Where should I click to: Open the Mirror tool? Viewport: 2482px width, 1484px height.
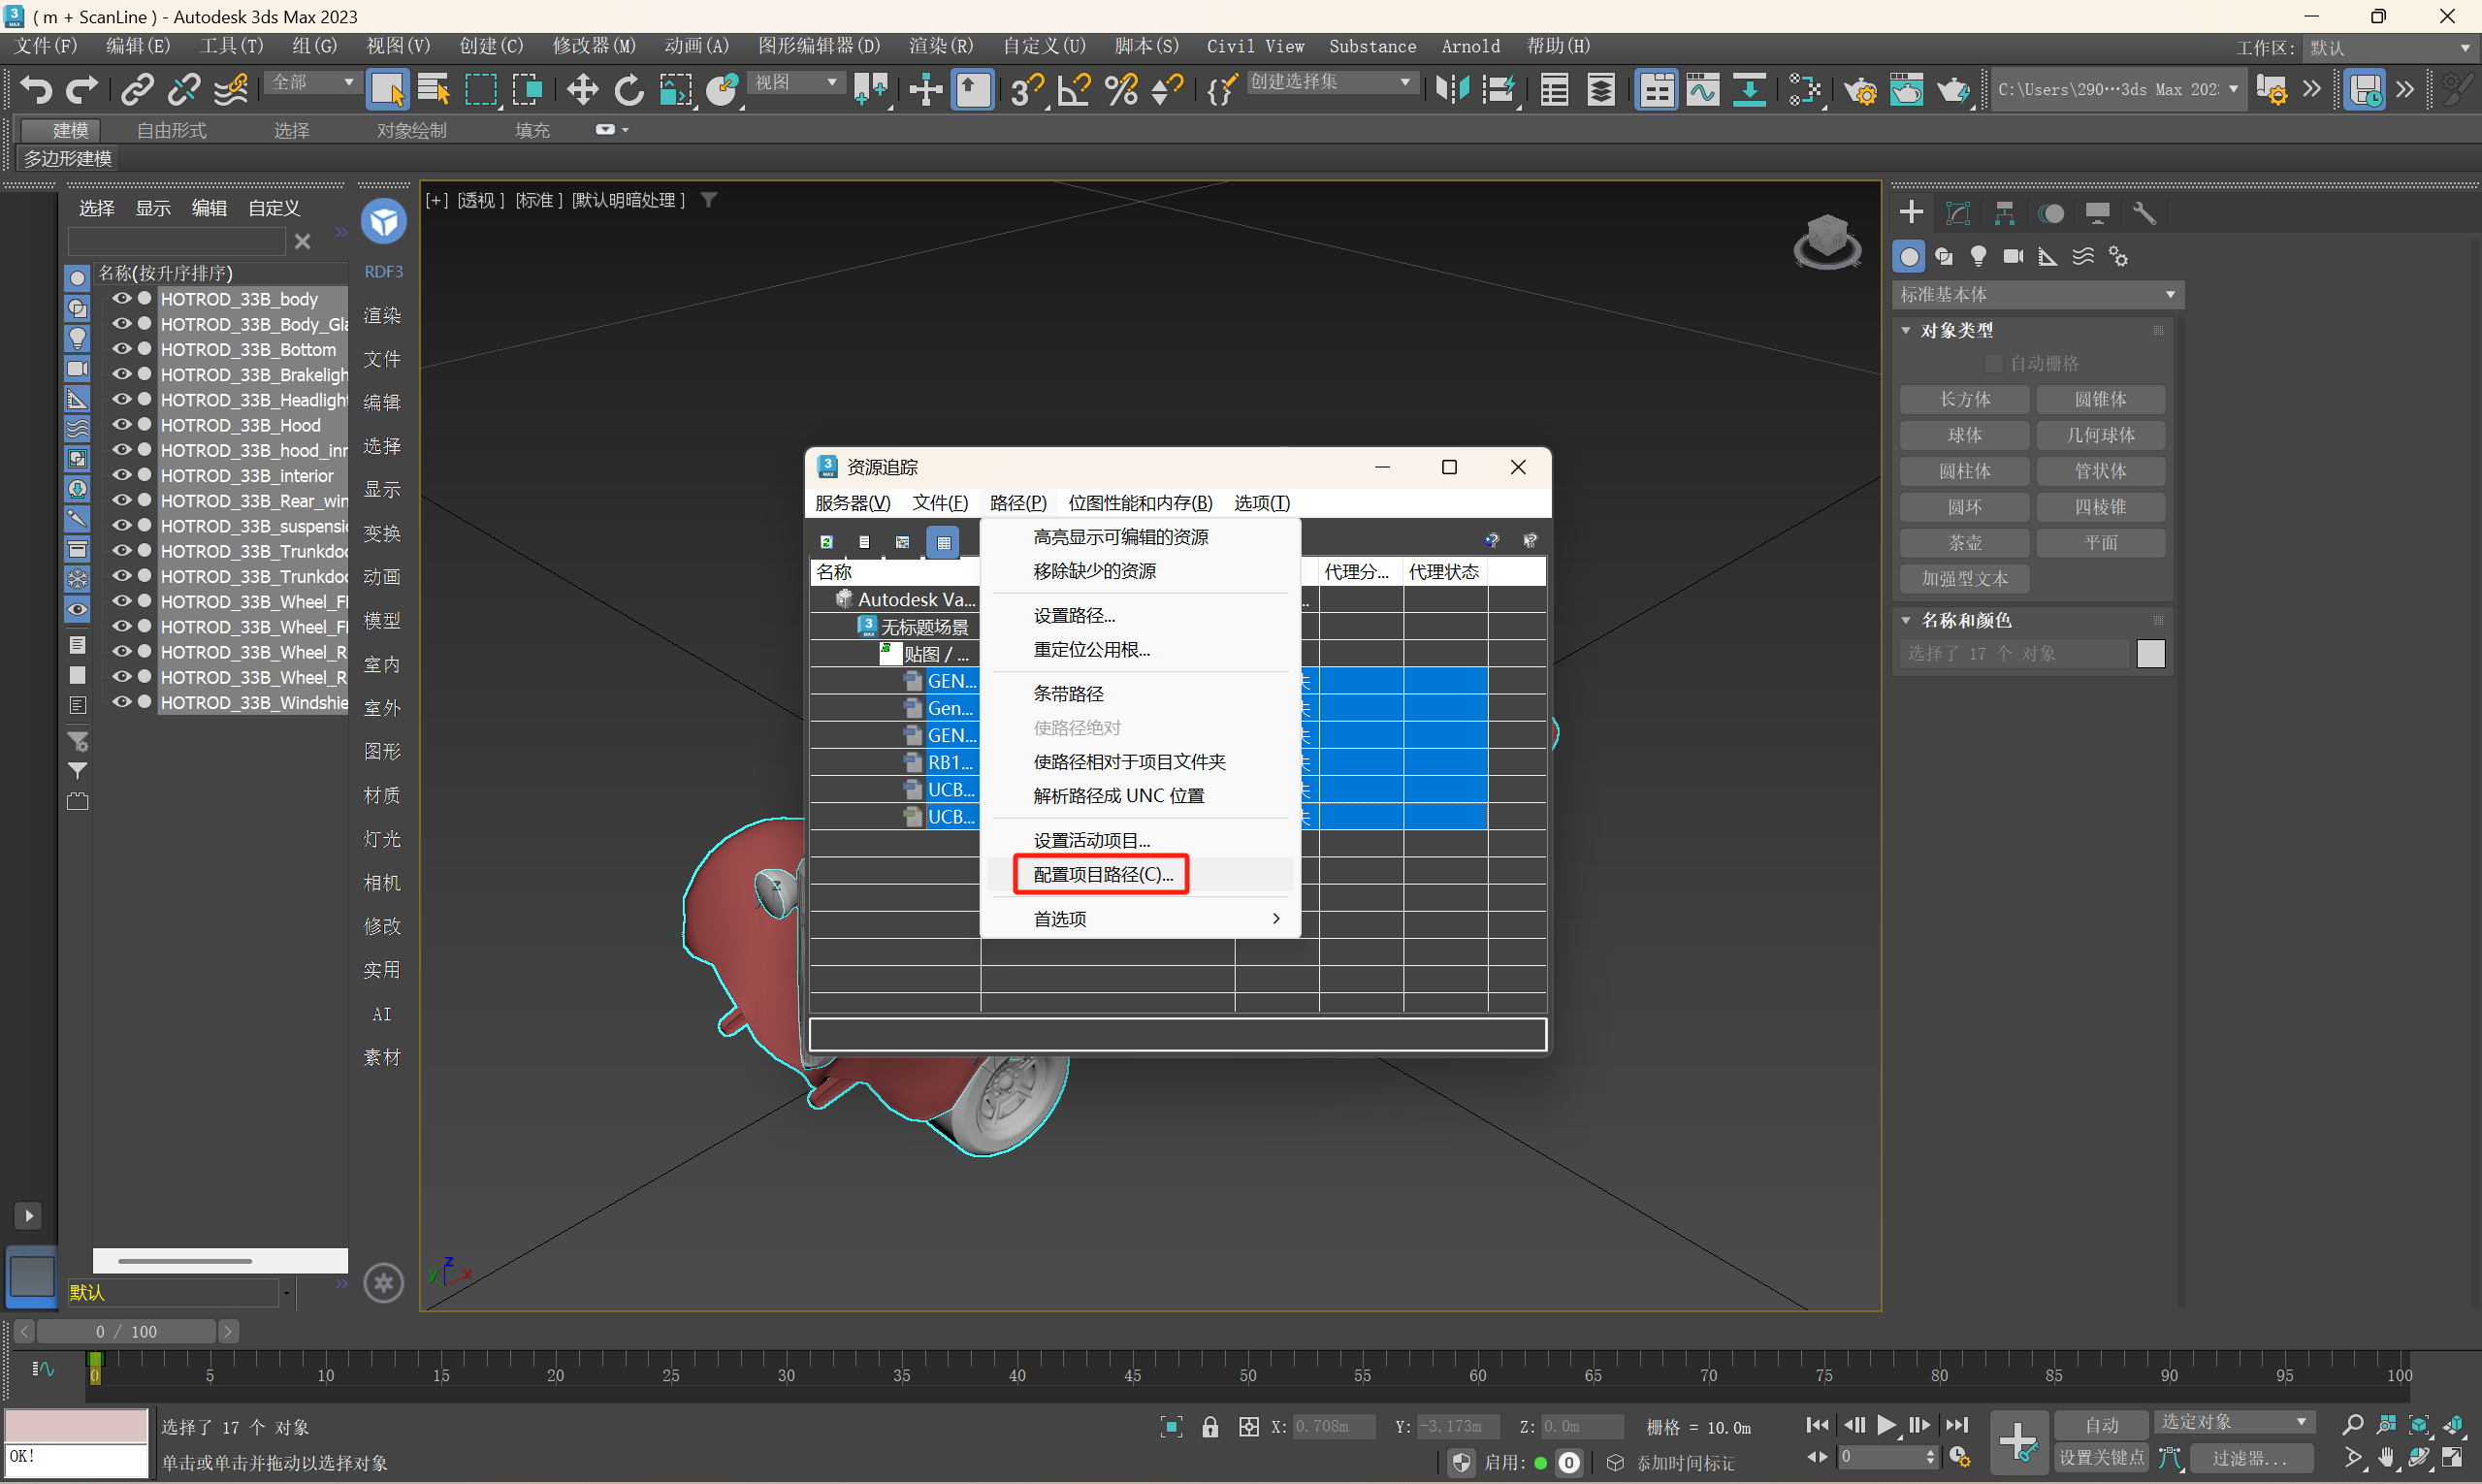1451,90
